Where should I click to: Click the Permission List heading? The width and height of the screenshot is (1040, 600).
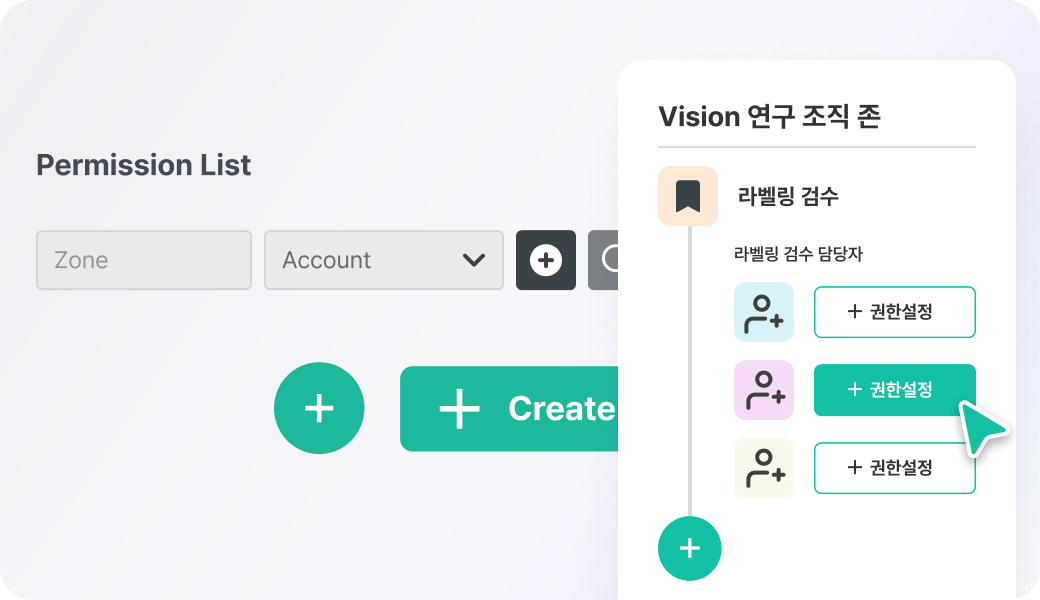click(x=143, y=165)
